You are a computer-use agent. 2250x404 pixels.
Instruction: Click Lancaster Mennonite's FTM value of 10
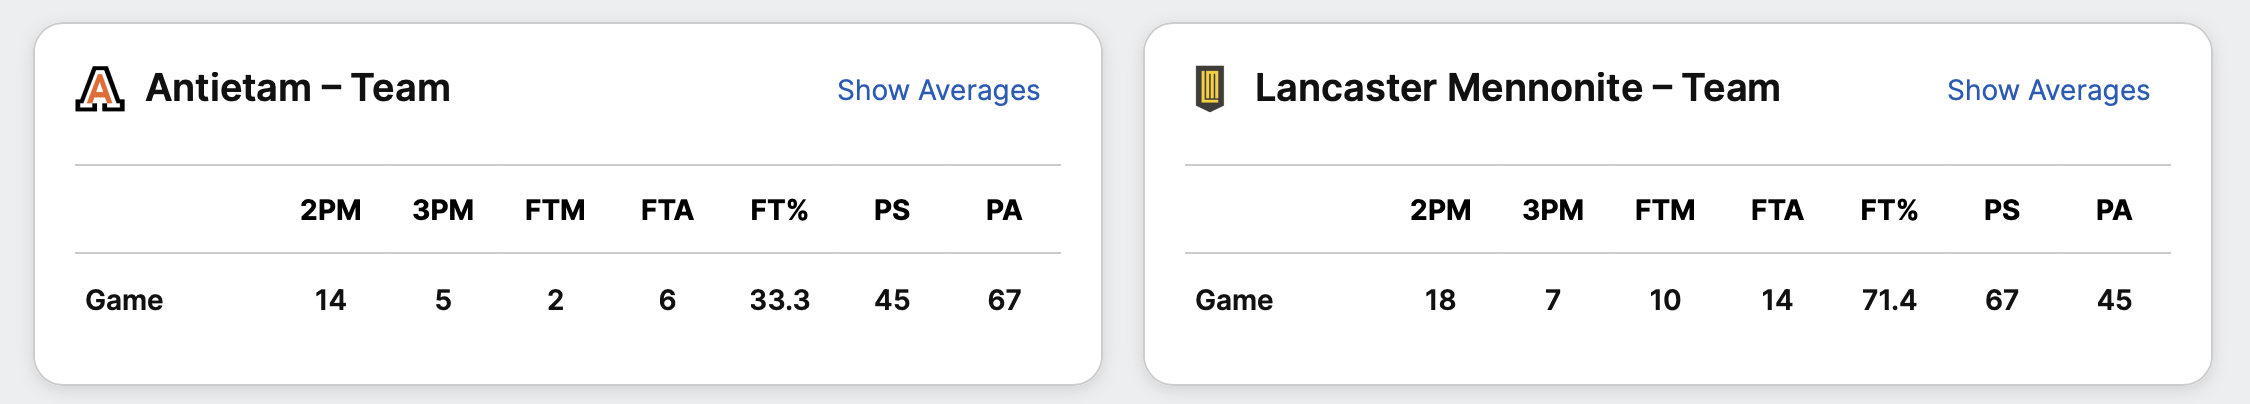[1665, 300]
